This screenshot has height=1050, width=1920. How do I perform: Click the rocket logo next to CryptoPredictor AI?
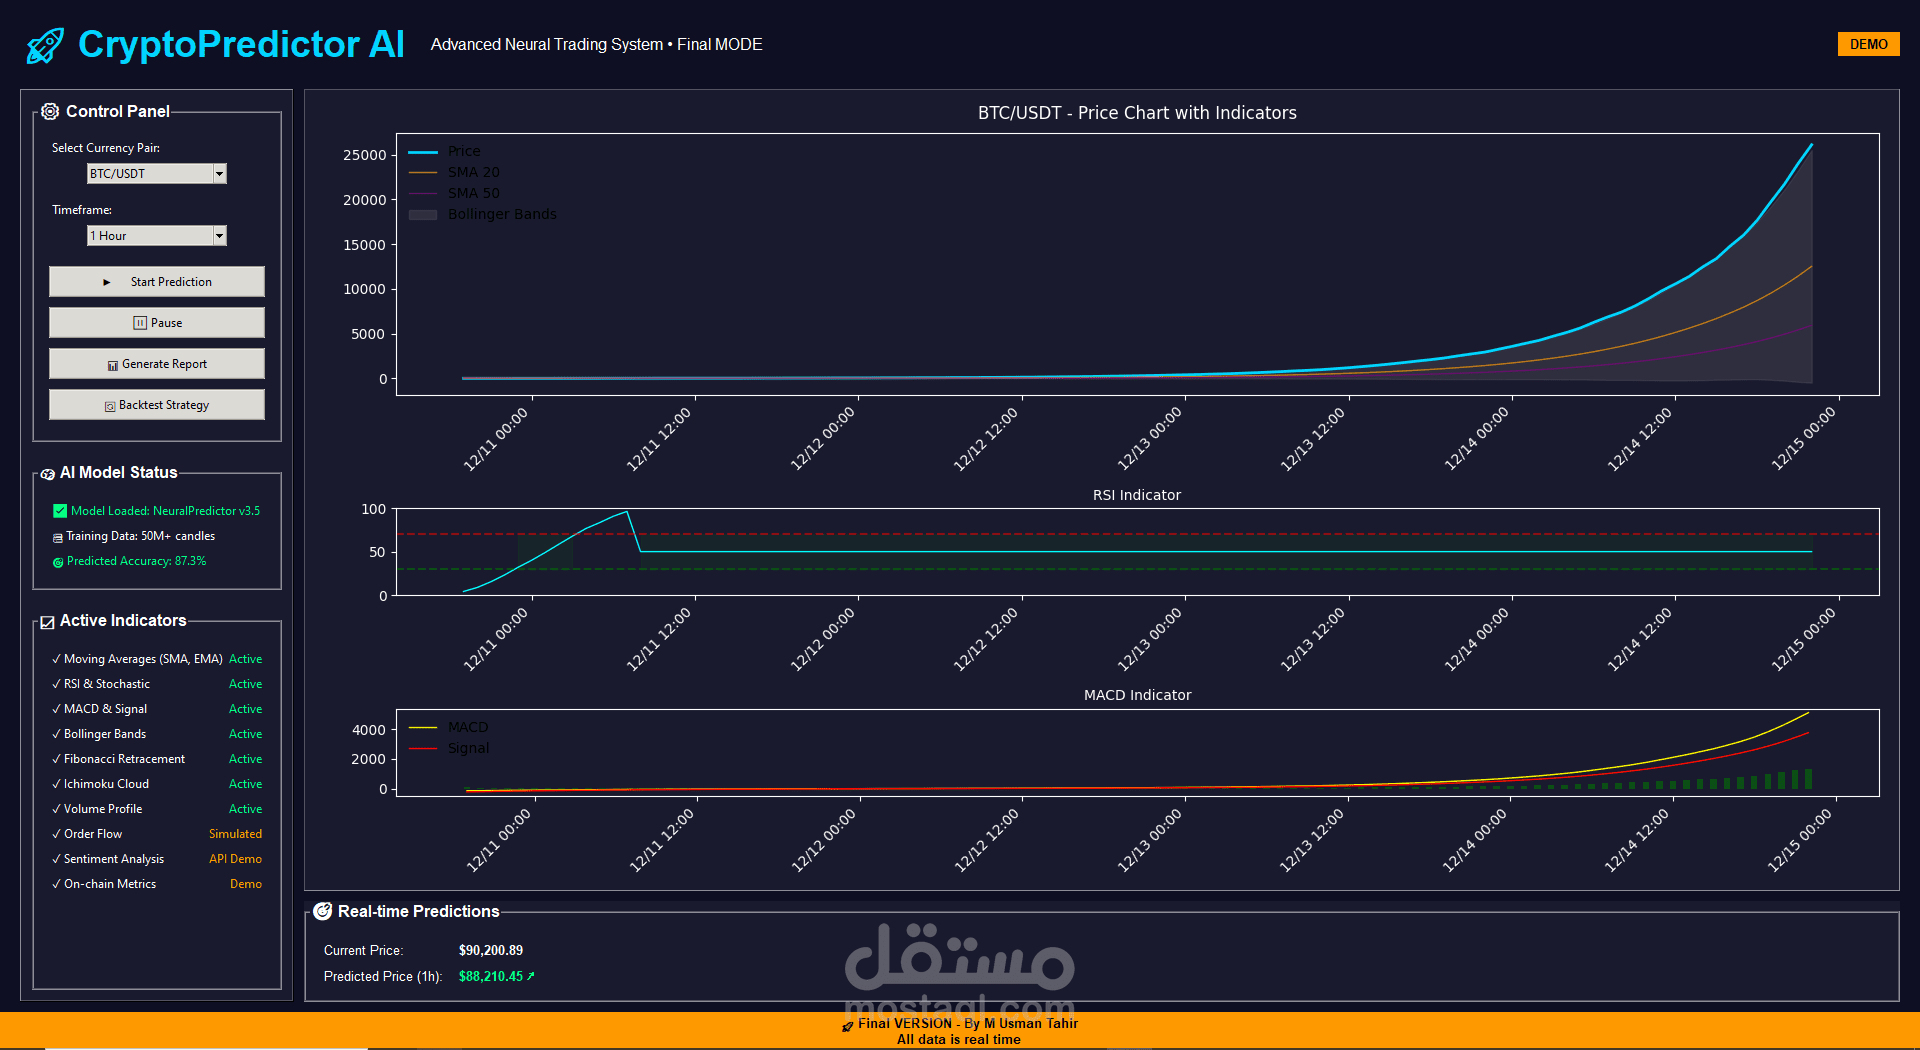[x=44, y=44]
